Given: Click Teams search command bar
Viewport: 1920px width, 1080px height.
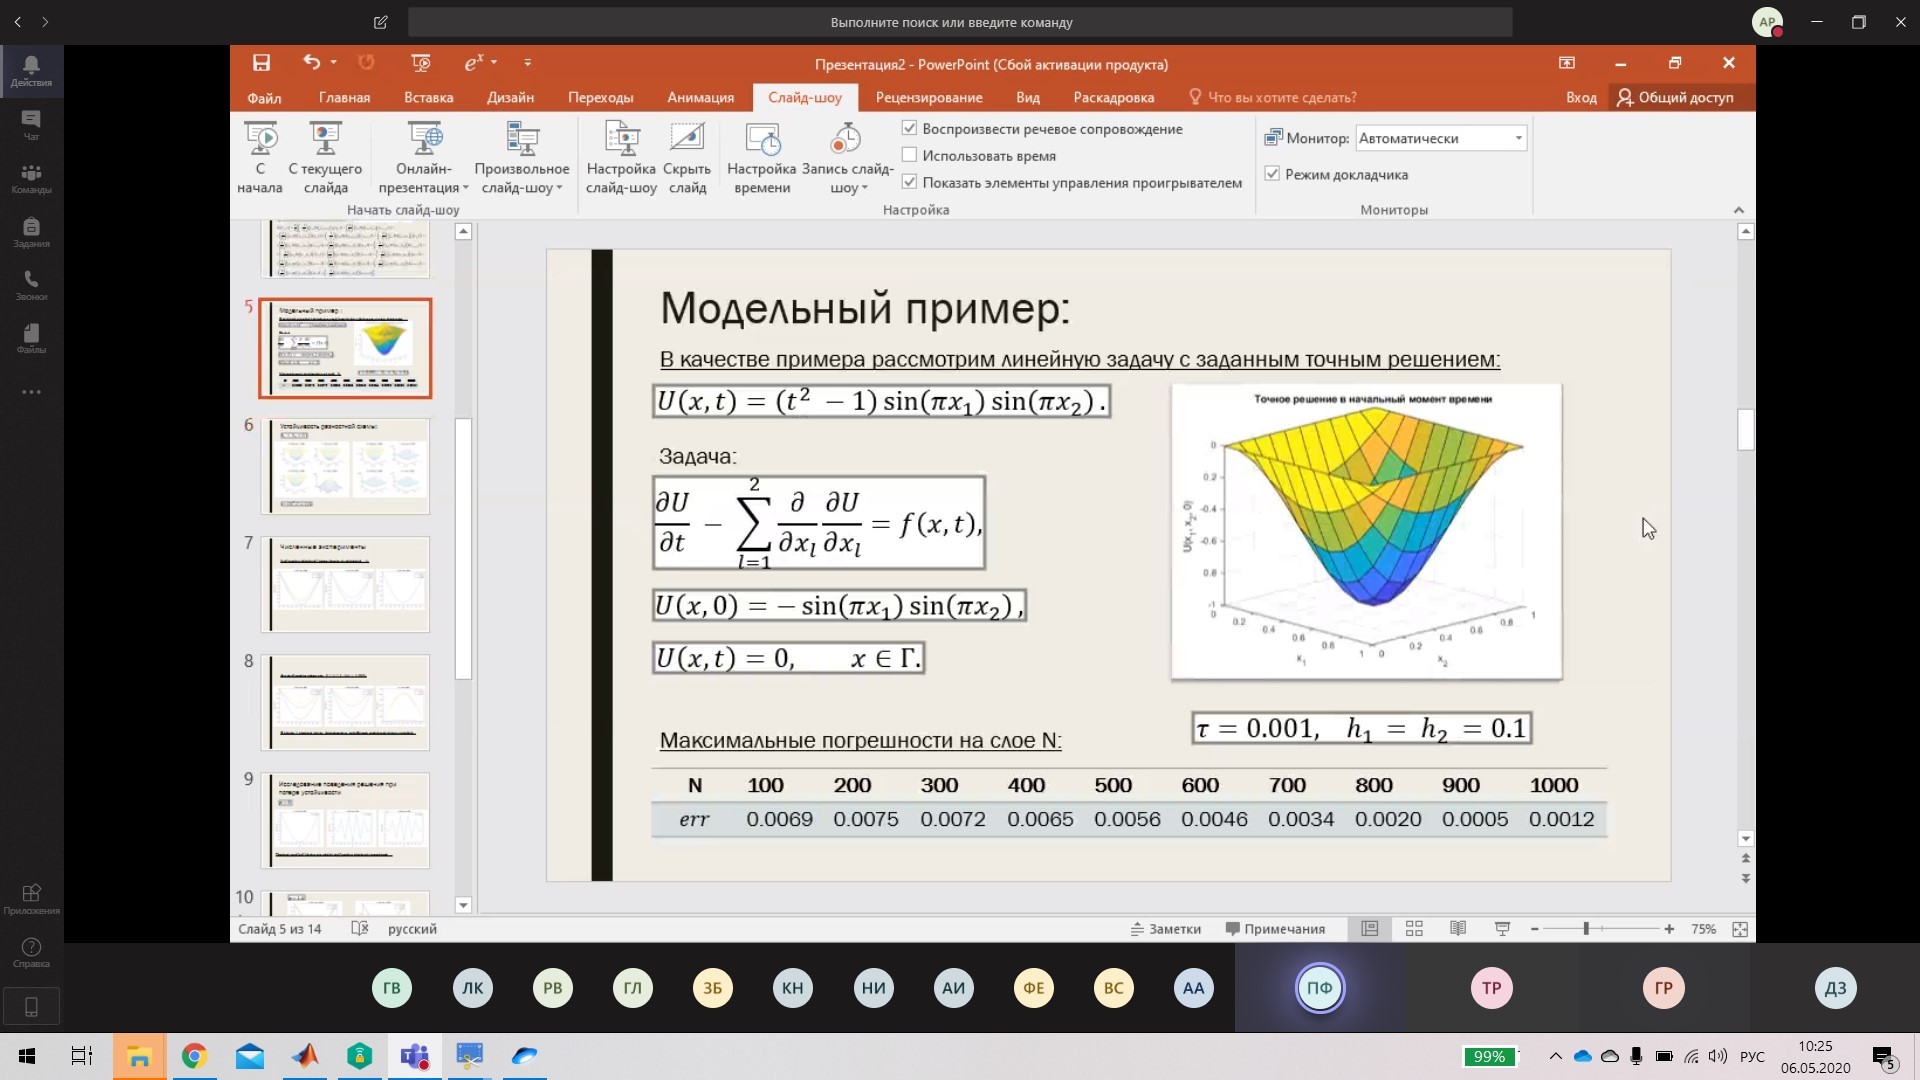Looking at the screenshot, I should pyautogui.click(x=960, y=22).
